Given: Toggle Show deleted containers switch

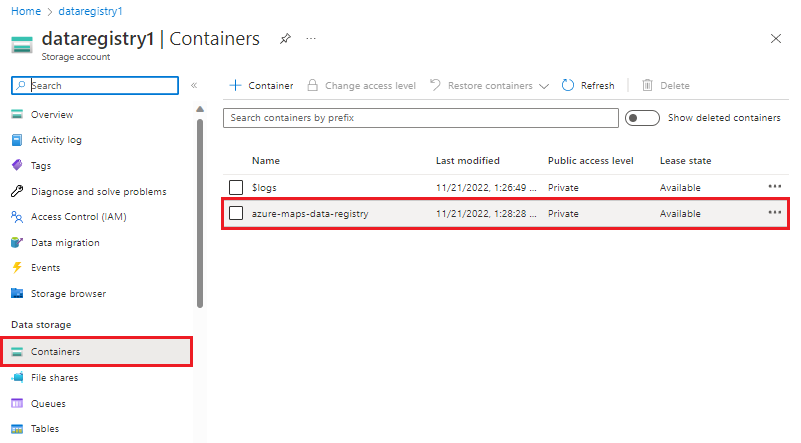Looking at the screenshot, I should pyautogui.click(x=642, y=118).
